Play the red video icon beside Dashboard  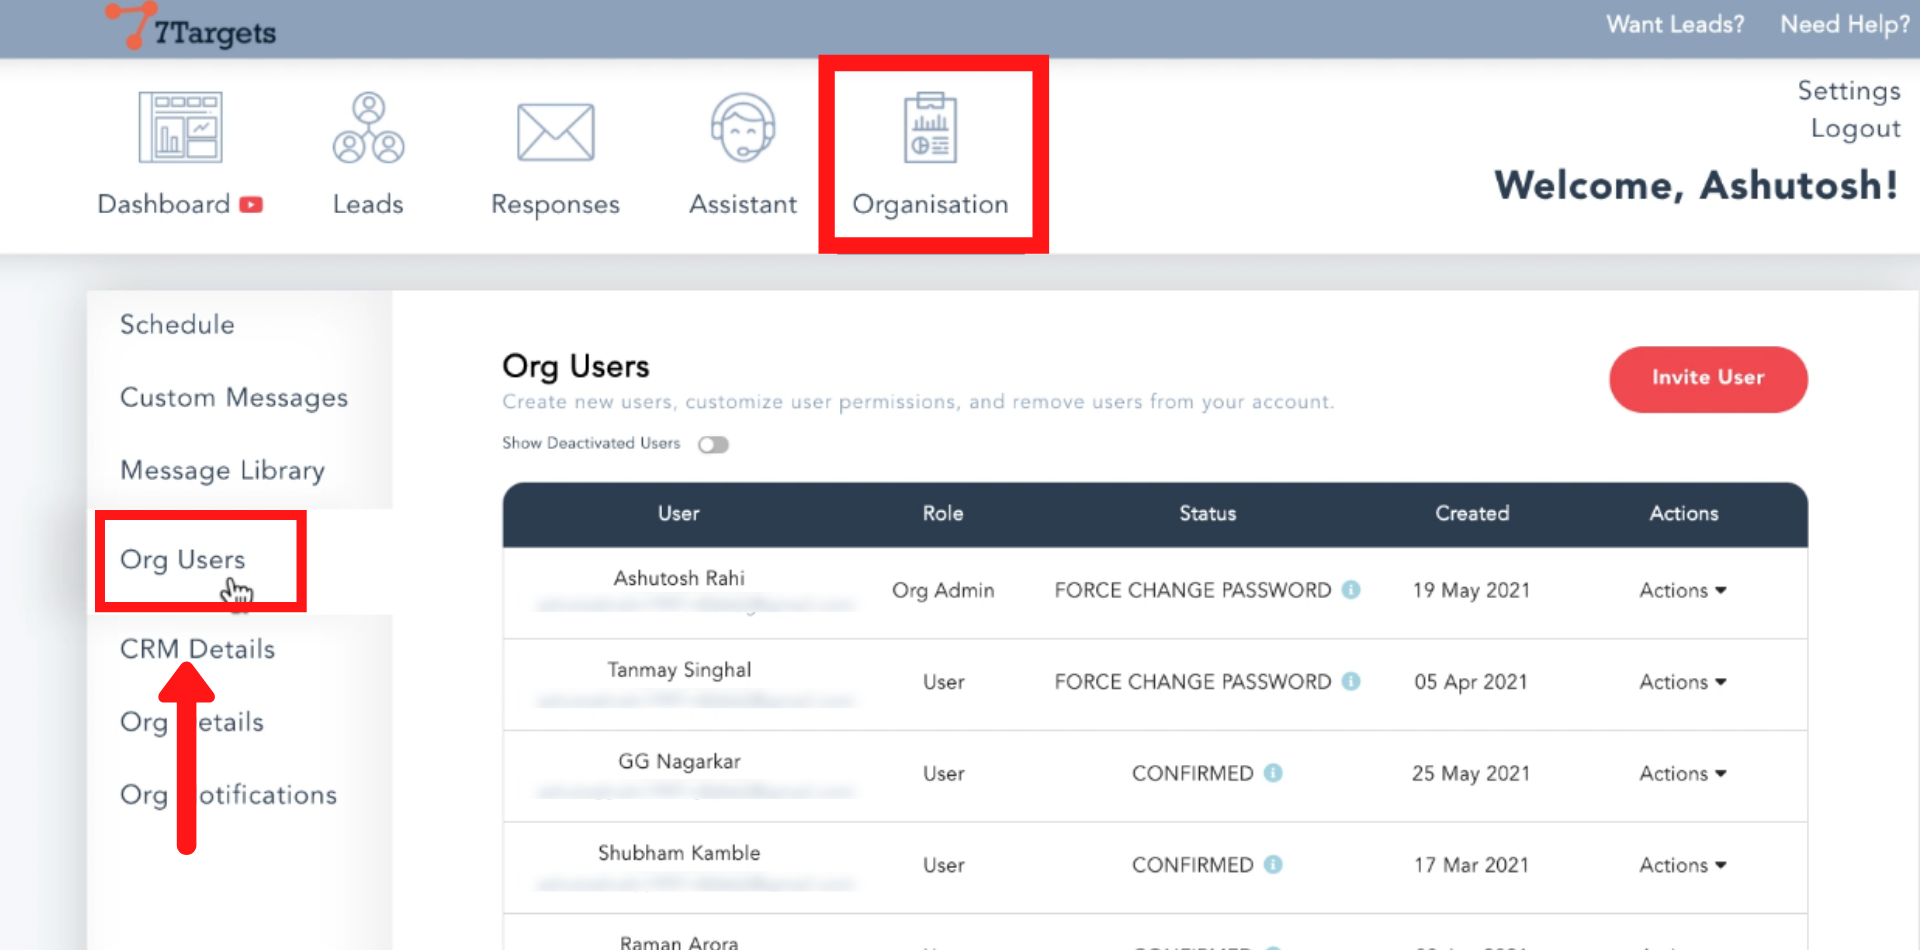(251, 205)
